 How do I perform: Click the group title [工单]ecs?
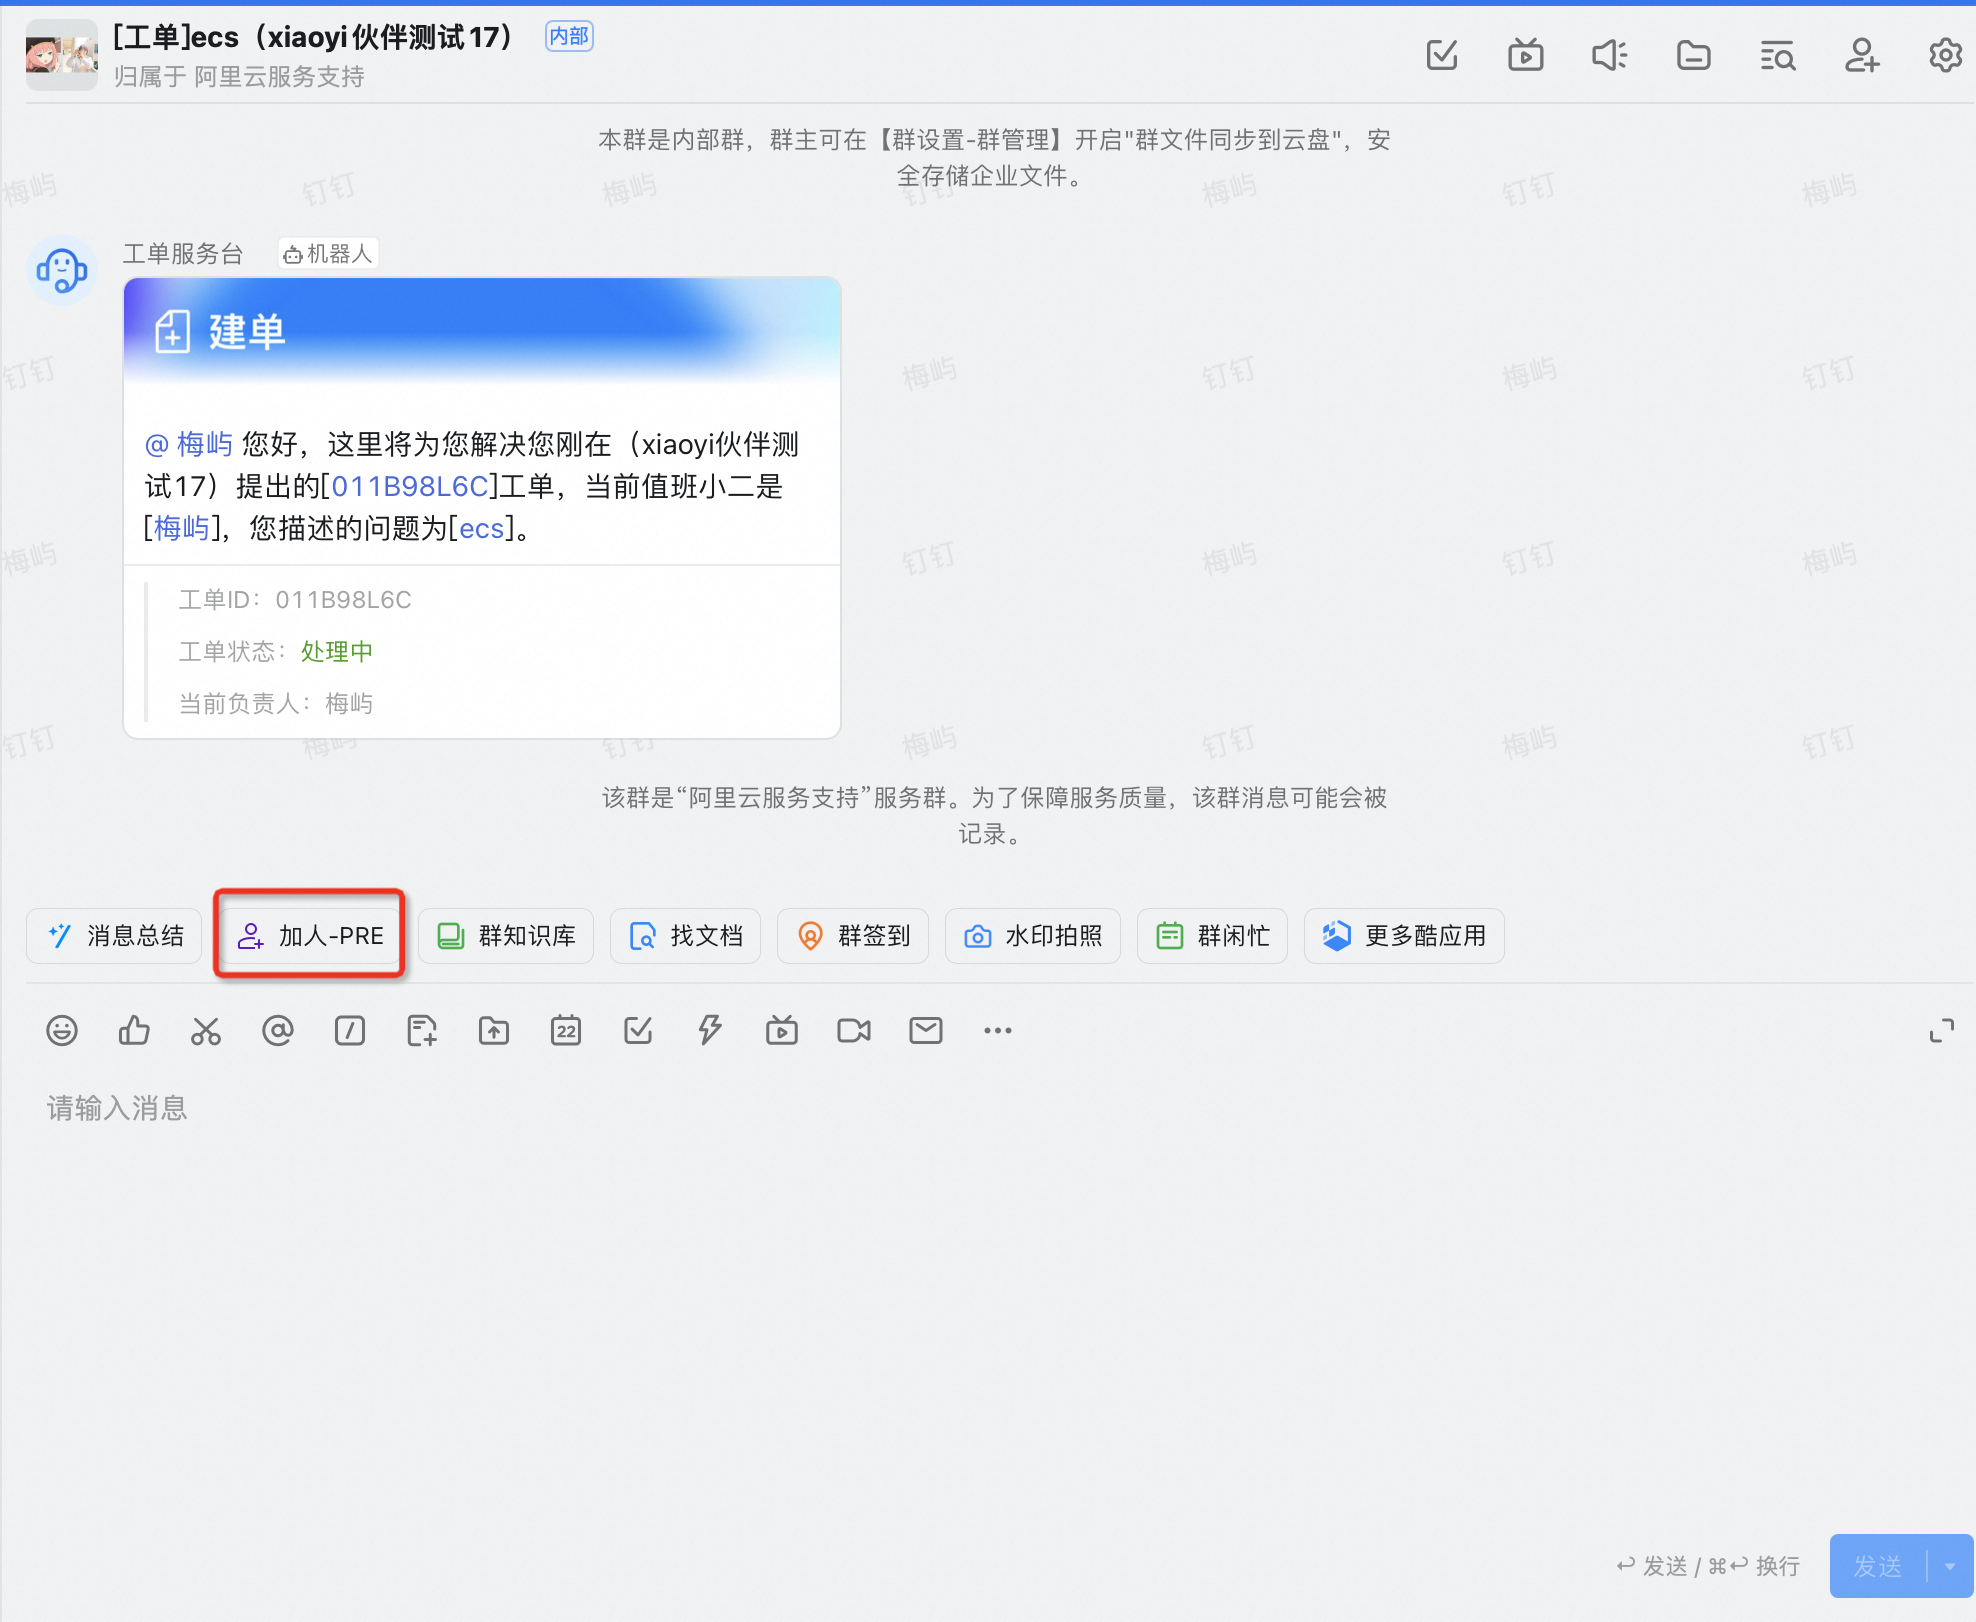[315, 37]
